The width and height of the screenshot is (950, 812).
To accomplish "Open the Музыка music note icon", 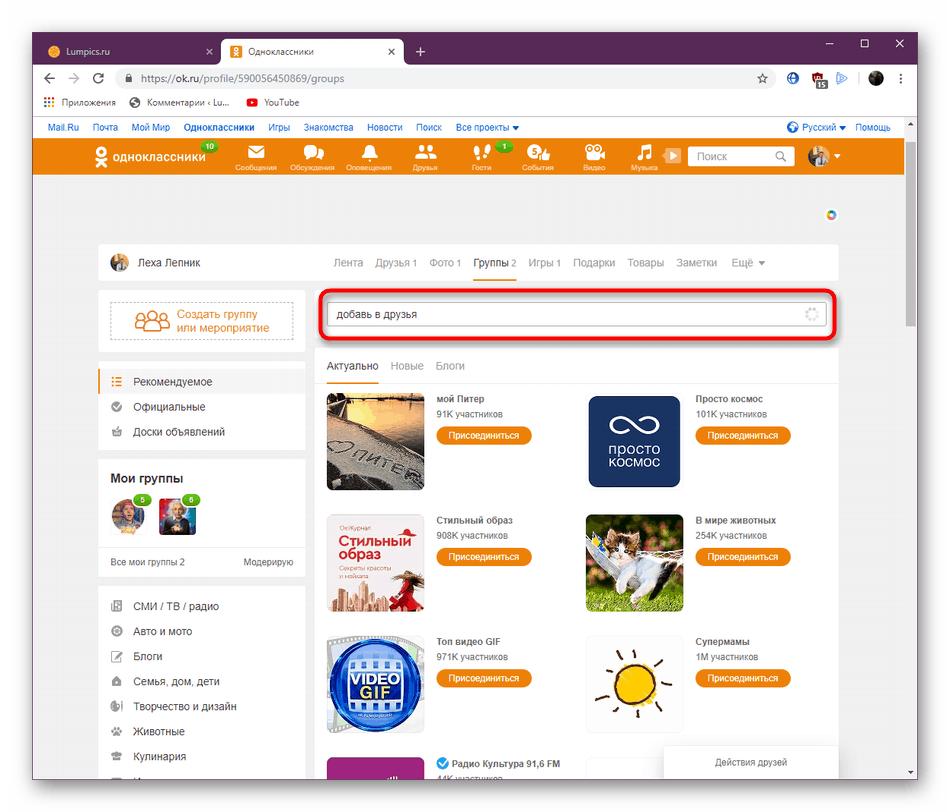I will pyautogui.click(x=644, y=157).
